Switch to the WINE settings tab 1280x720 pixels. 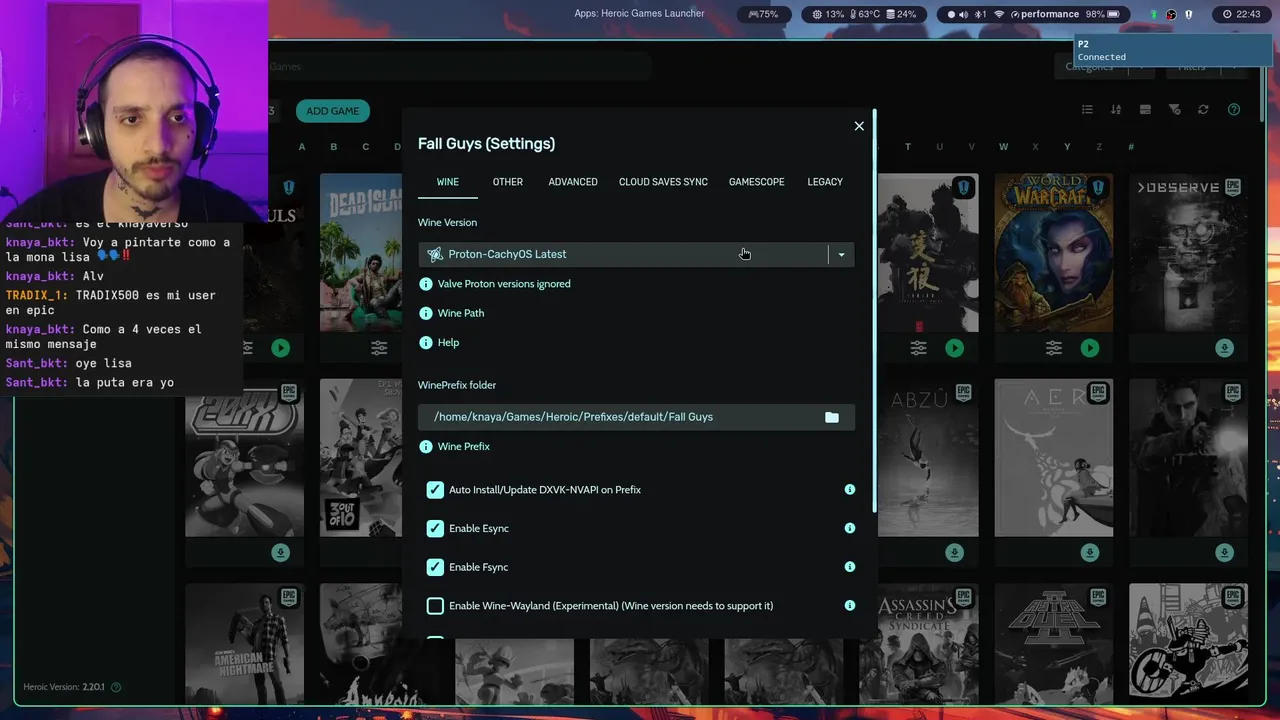pos(447,182)
